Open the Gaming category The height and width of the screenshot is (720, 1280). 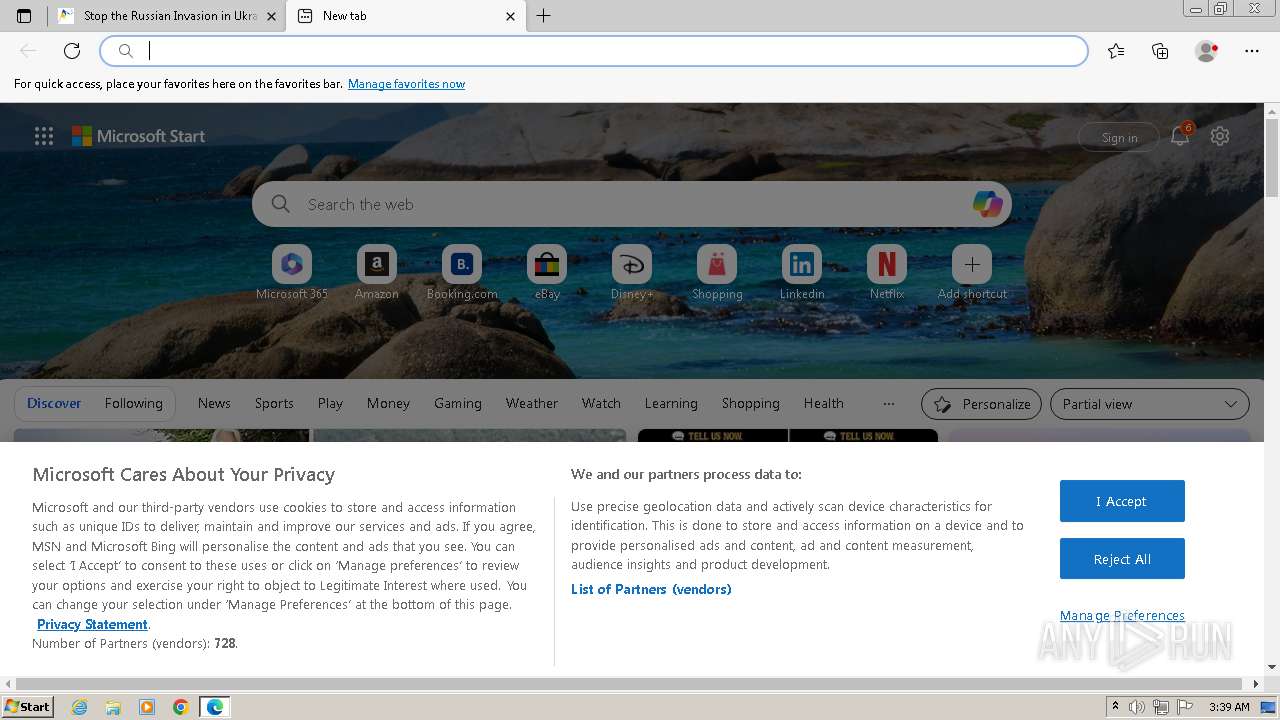click(x=458, y=403)
